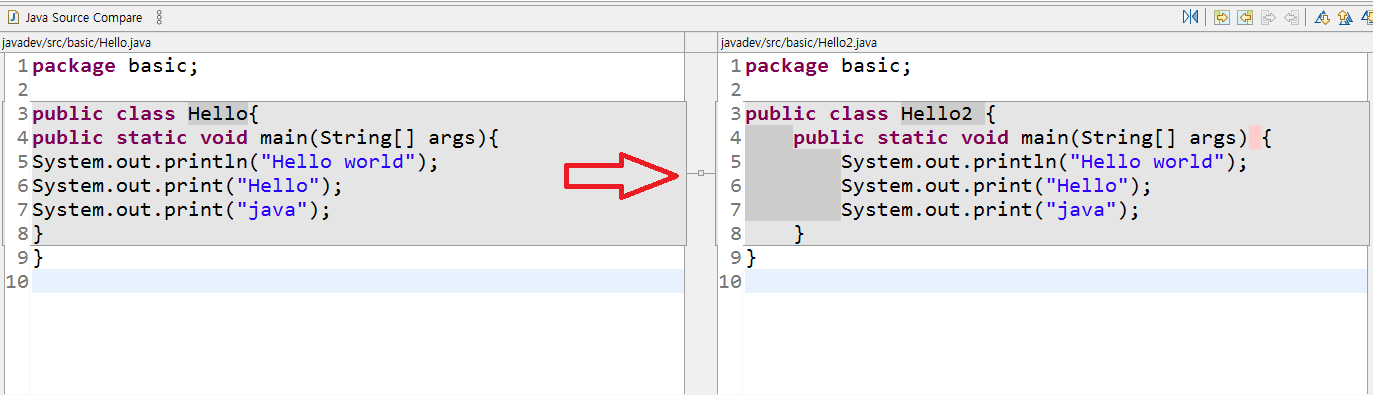The height and width of the screenshot is (395, 1373).
Task: Click the 'public class Hello{' line
Action: pos(146,114)
